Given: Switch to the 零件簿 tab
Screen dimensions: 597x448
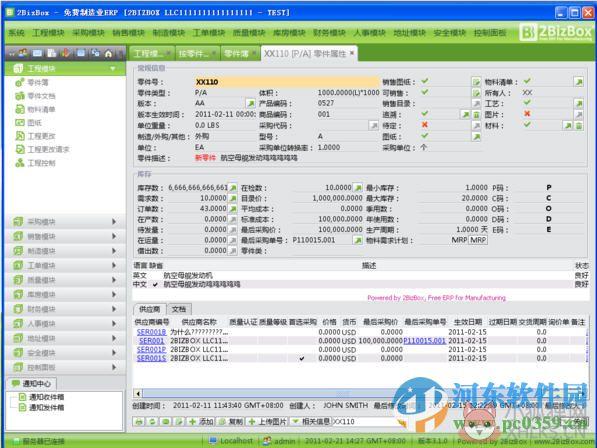Looking at the screenshot, I should [239, 54].
